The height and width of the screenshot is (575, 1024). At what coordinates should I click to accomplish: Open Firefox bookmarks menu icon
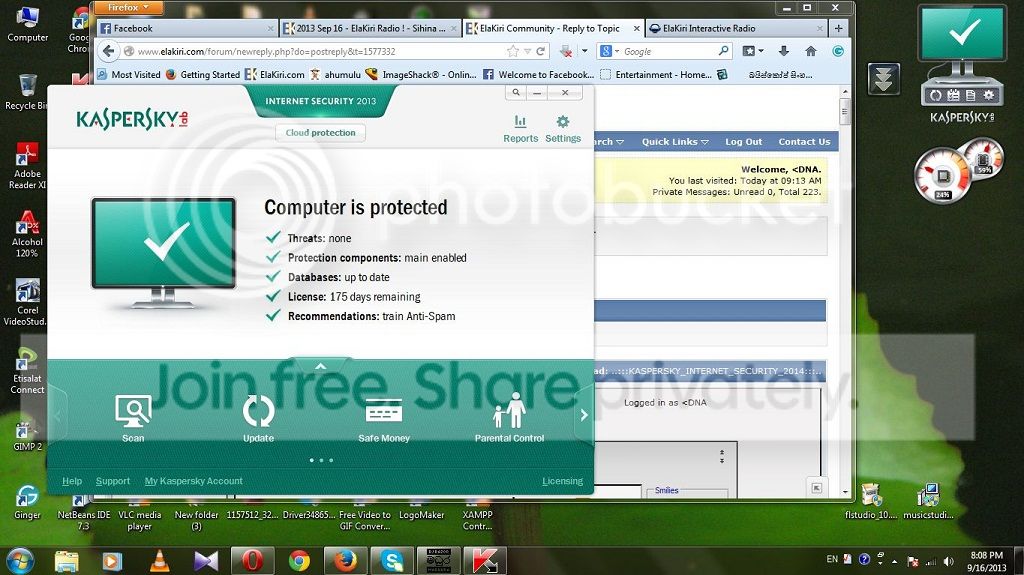click(752, 51)
